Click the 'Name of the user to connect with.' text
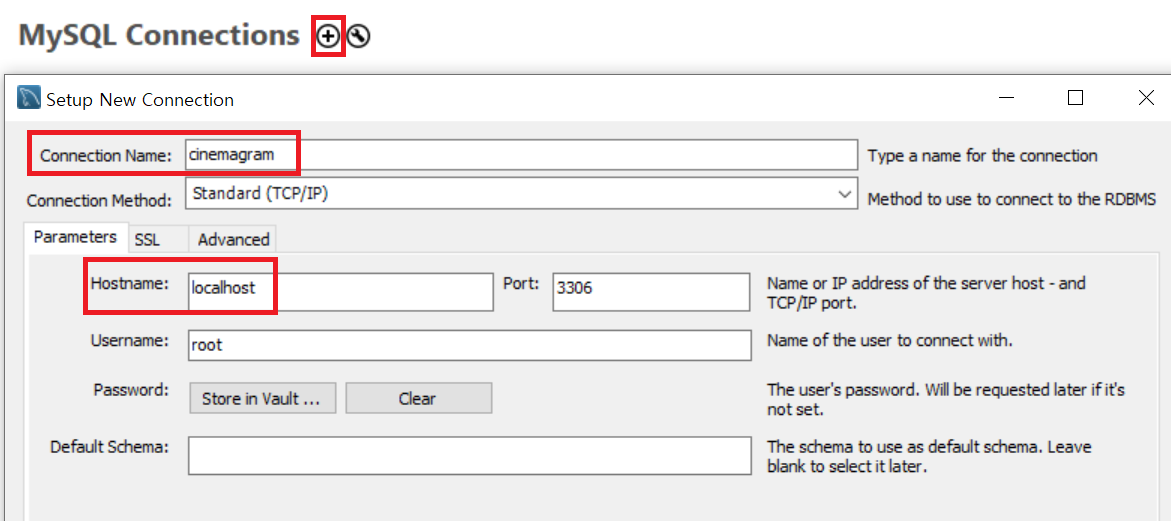 (889, 340)
